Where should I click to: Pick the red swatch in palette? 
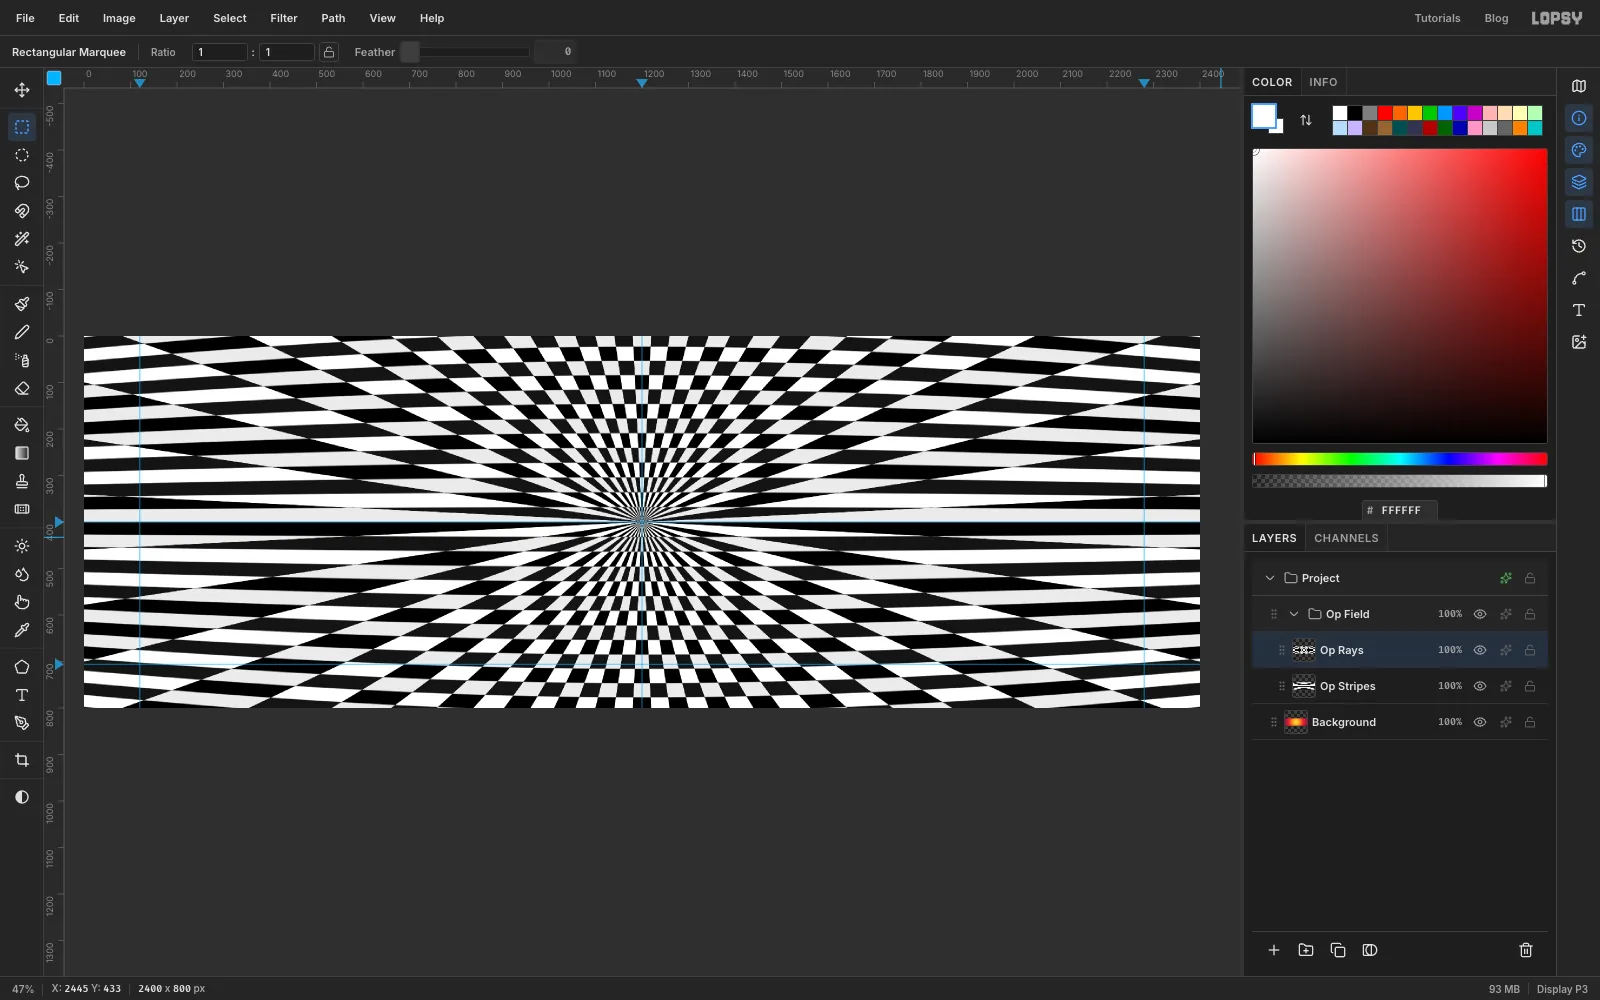click(x=1385, y=113)
